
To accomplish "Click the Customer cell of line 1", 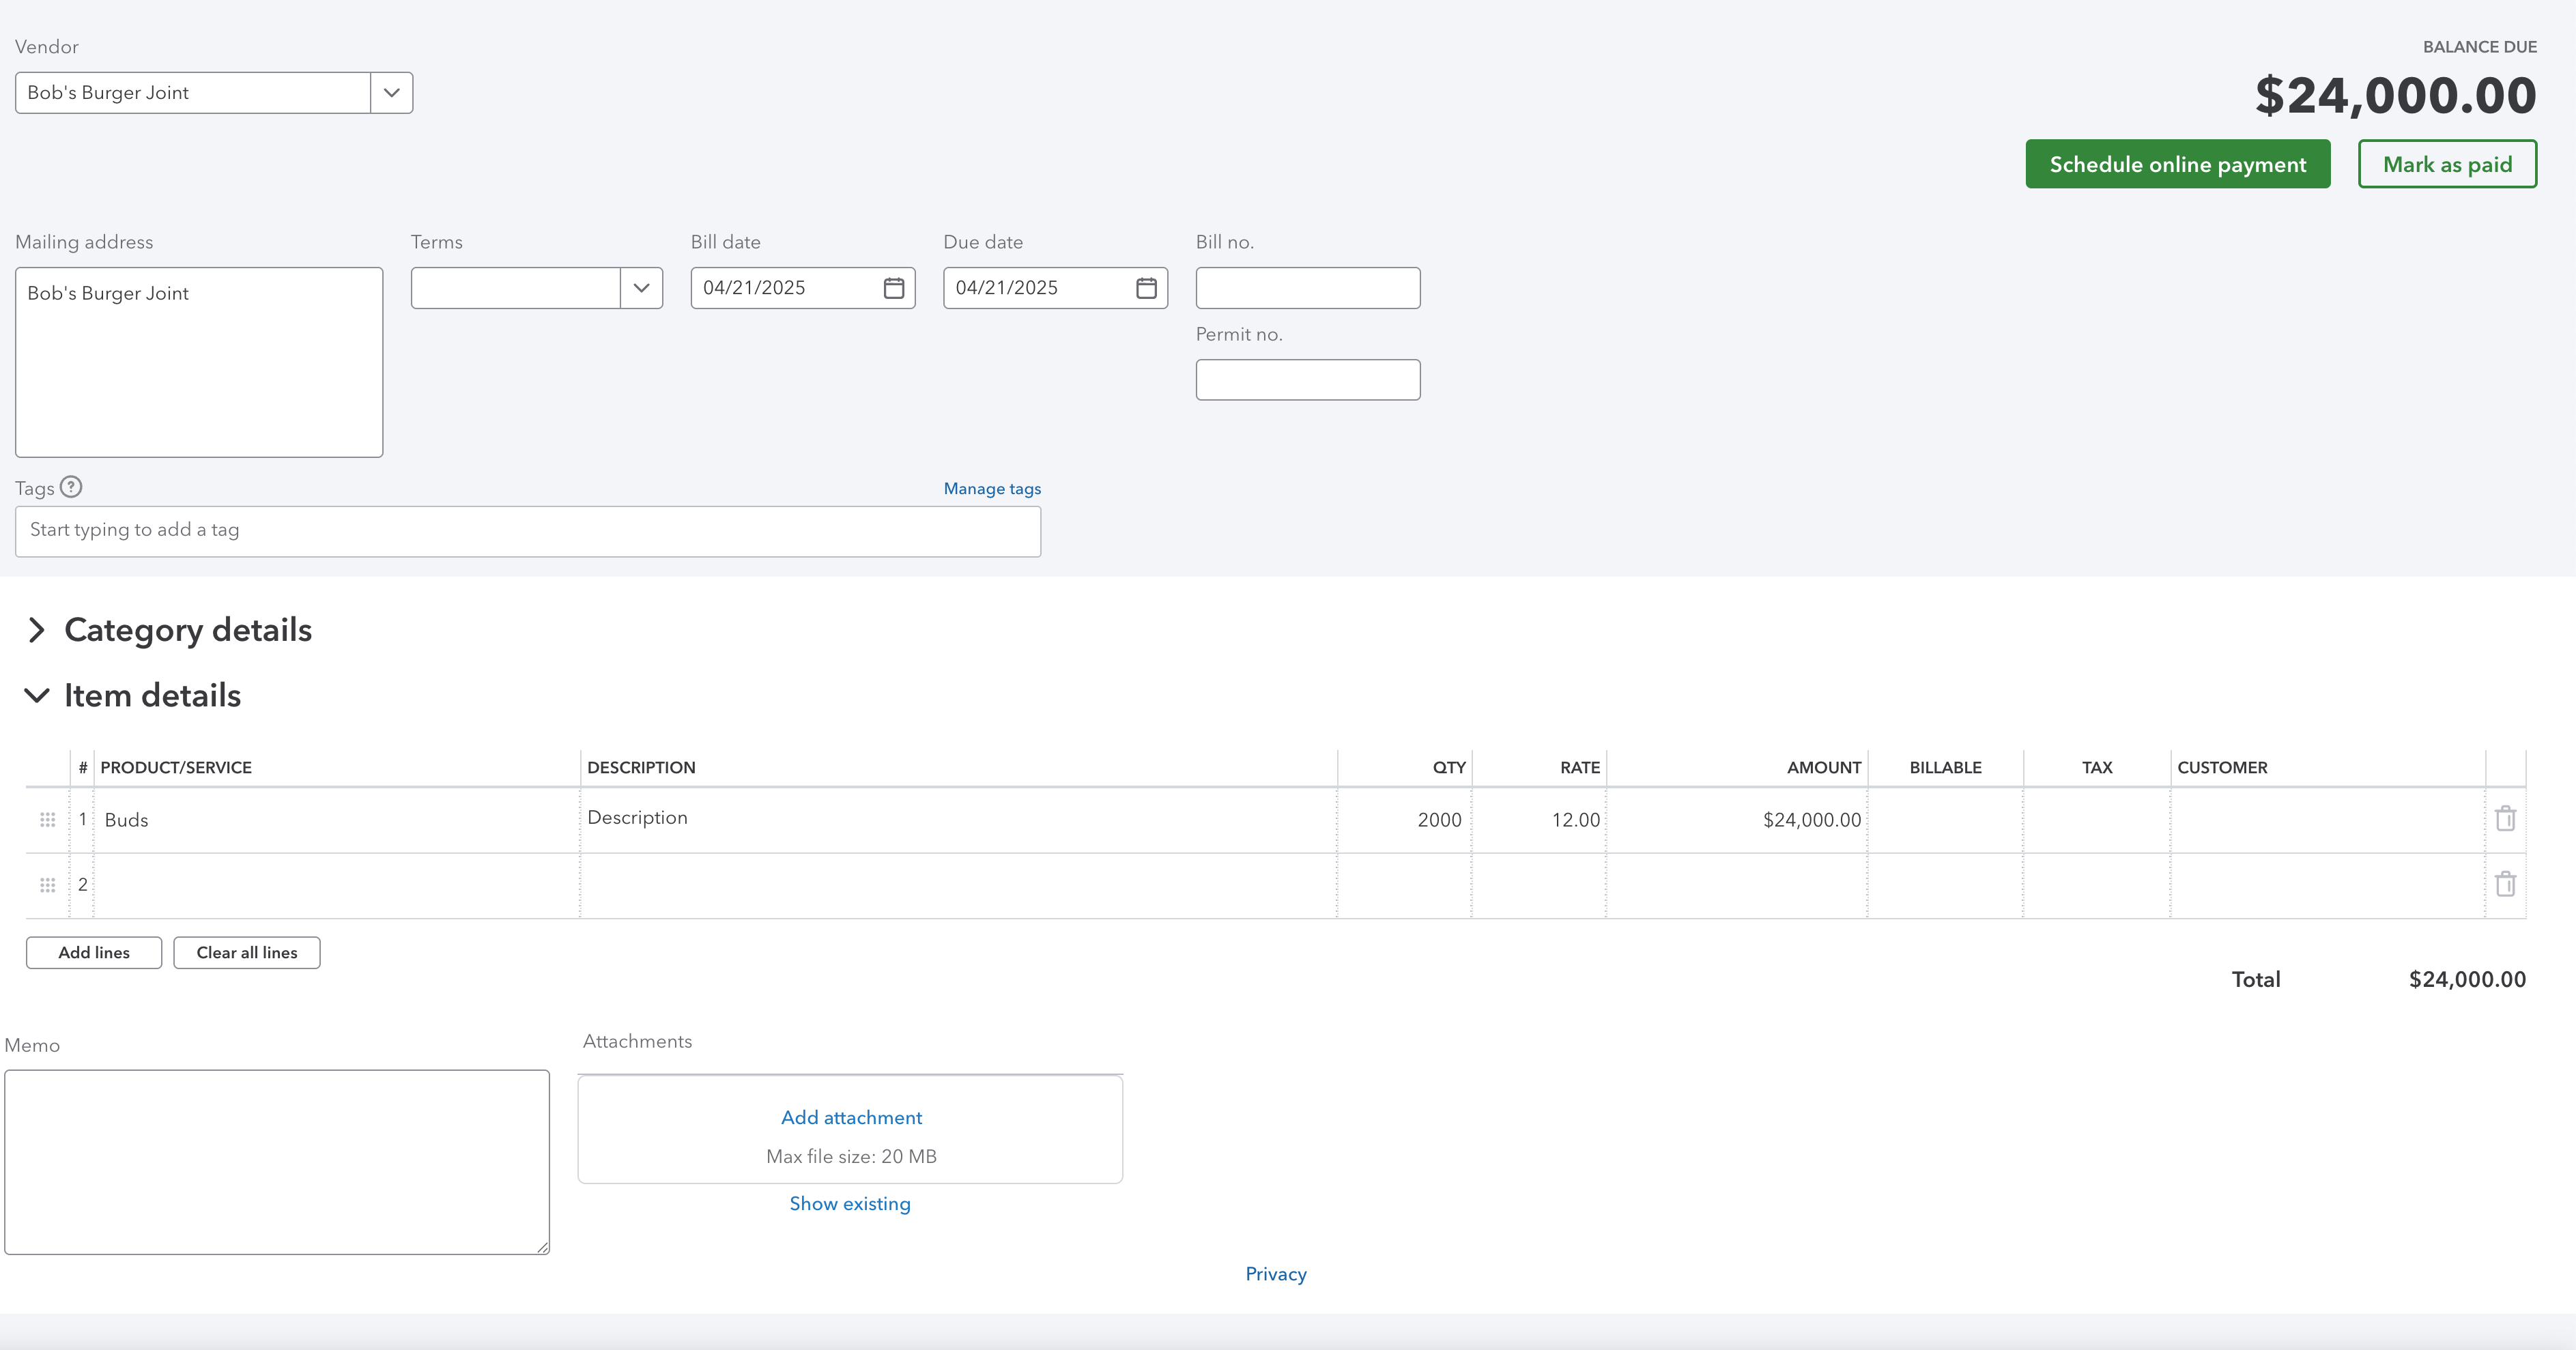I will coord(2328,820).
